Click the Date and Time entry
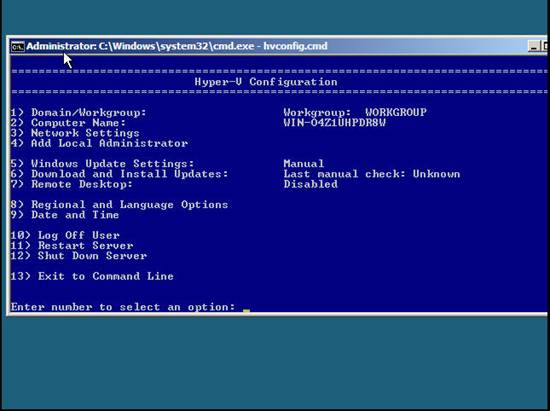550x411 pixels. tap(65, 215)
